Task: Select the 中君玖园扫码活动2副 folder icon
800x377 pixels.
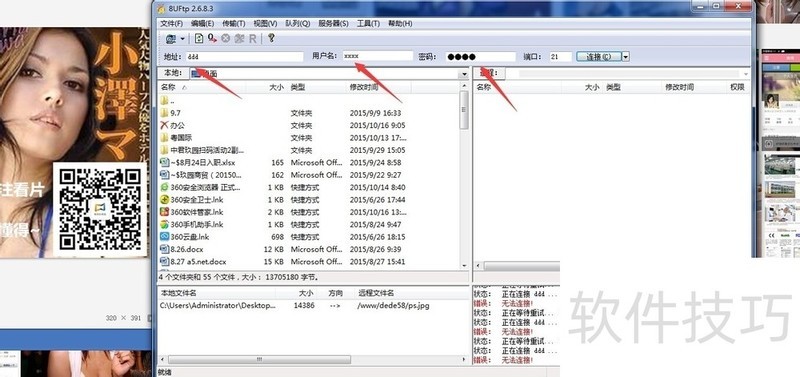Action: (x=164, y=150)
